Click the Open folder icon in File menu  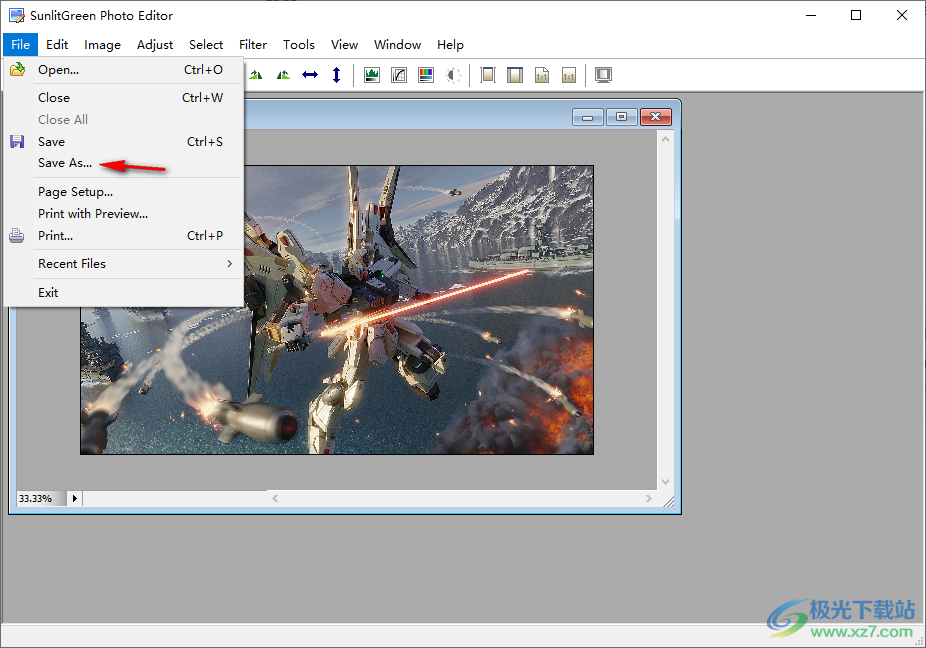tap(17, 70)
